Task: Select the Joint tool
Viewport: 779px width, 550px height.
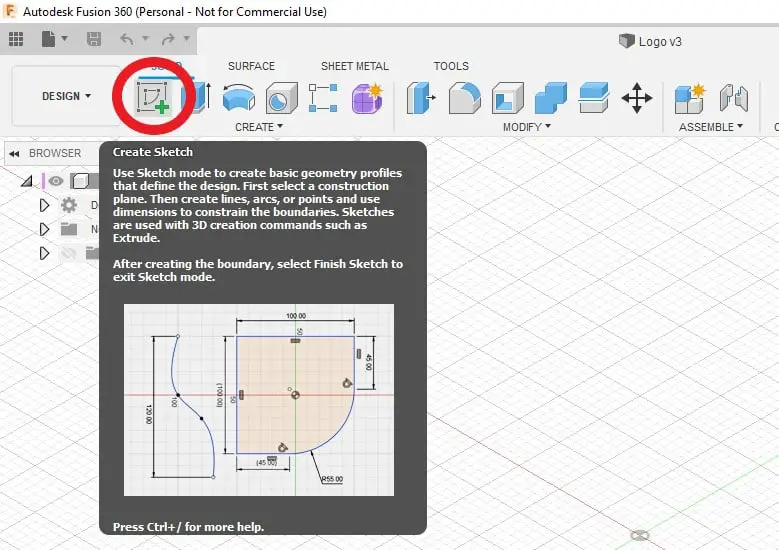Action: (x=734, y=98)
